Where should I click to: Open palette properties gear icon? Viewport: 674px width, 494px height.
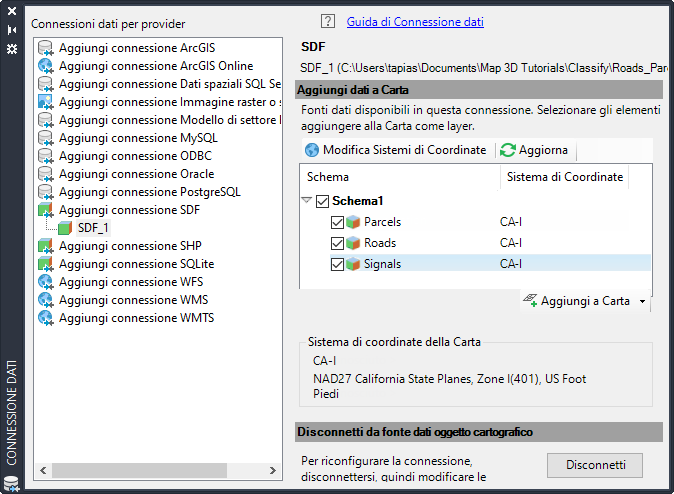pyautogui.click(x=12, y=48)
